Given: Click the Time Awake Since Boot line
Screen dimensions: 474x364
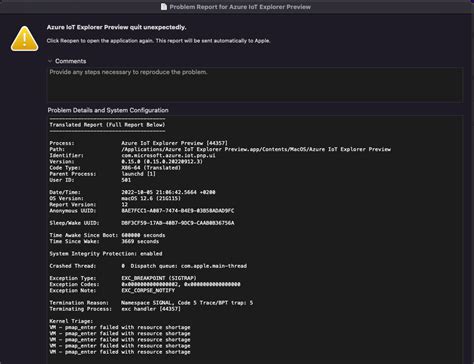Looking at the screenshot, I should [107, 235].
